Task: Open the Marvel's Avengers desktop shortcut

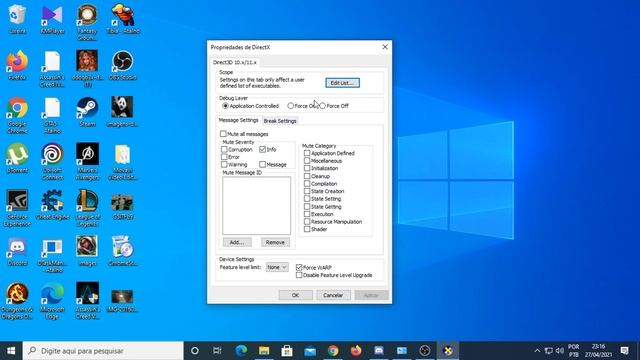Action: pos(87,162)
